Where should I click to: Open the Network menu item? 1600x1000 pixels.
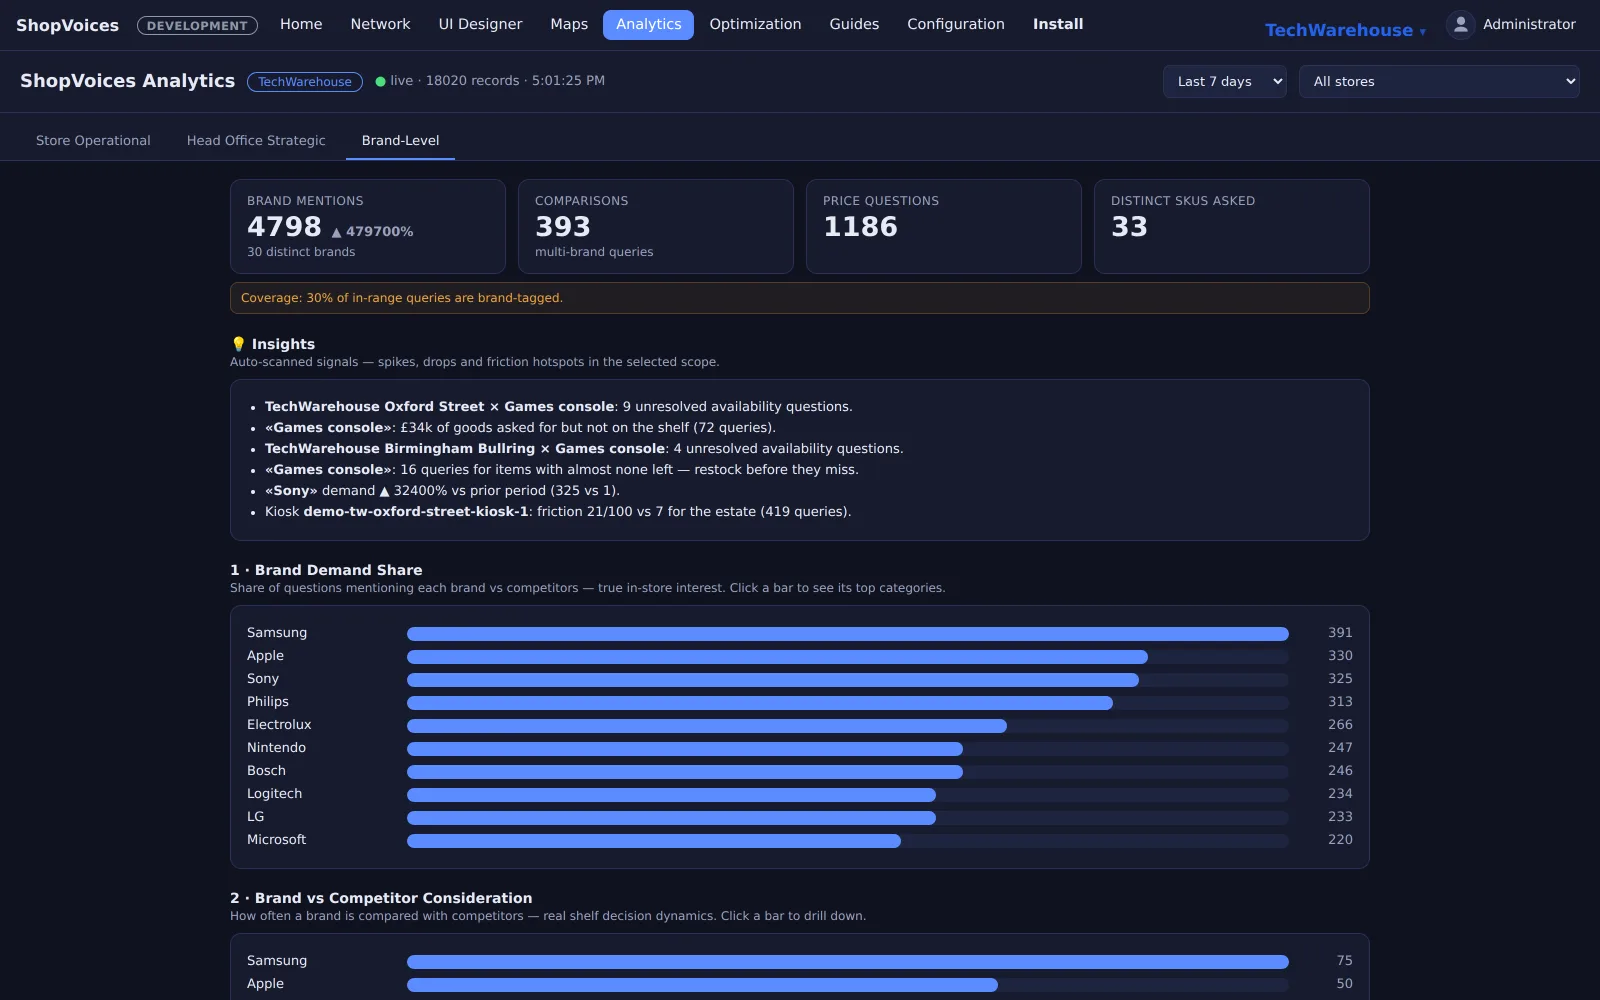(380, 24)
